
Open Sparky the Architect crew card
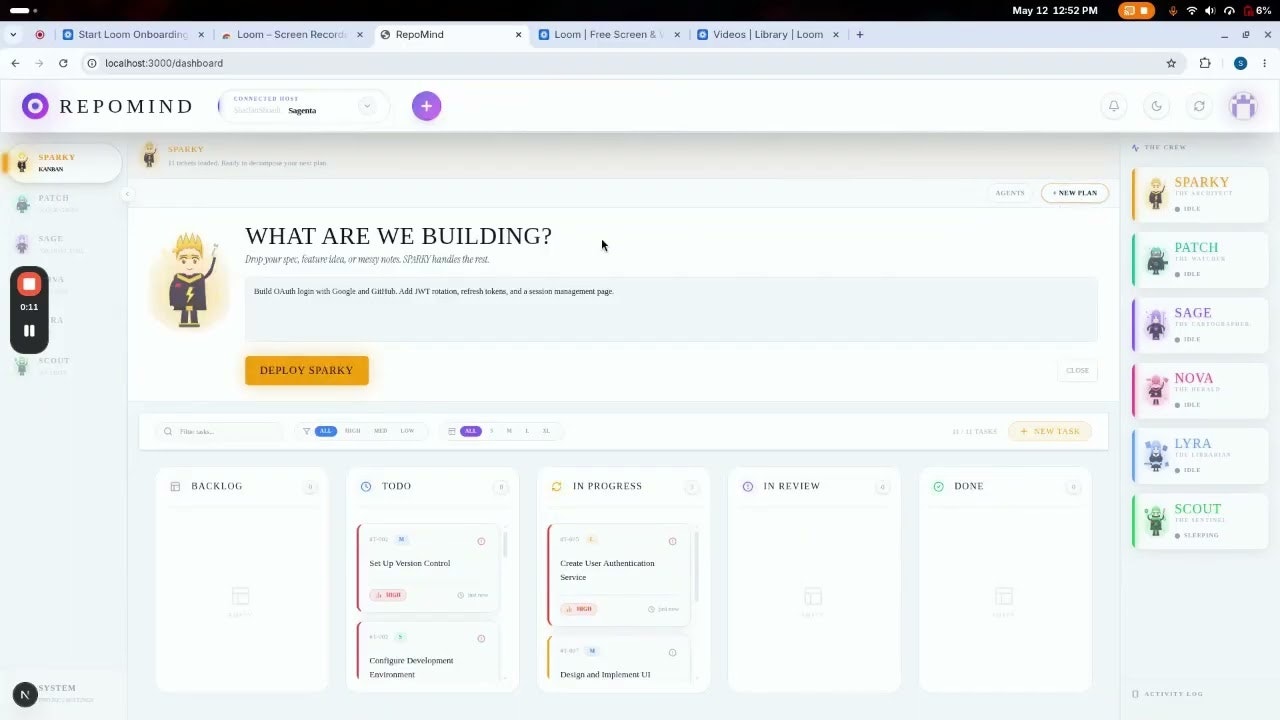coord(1200,194)
